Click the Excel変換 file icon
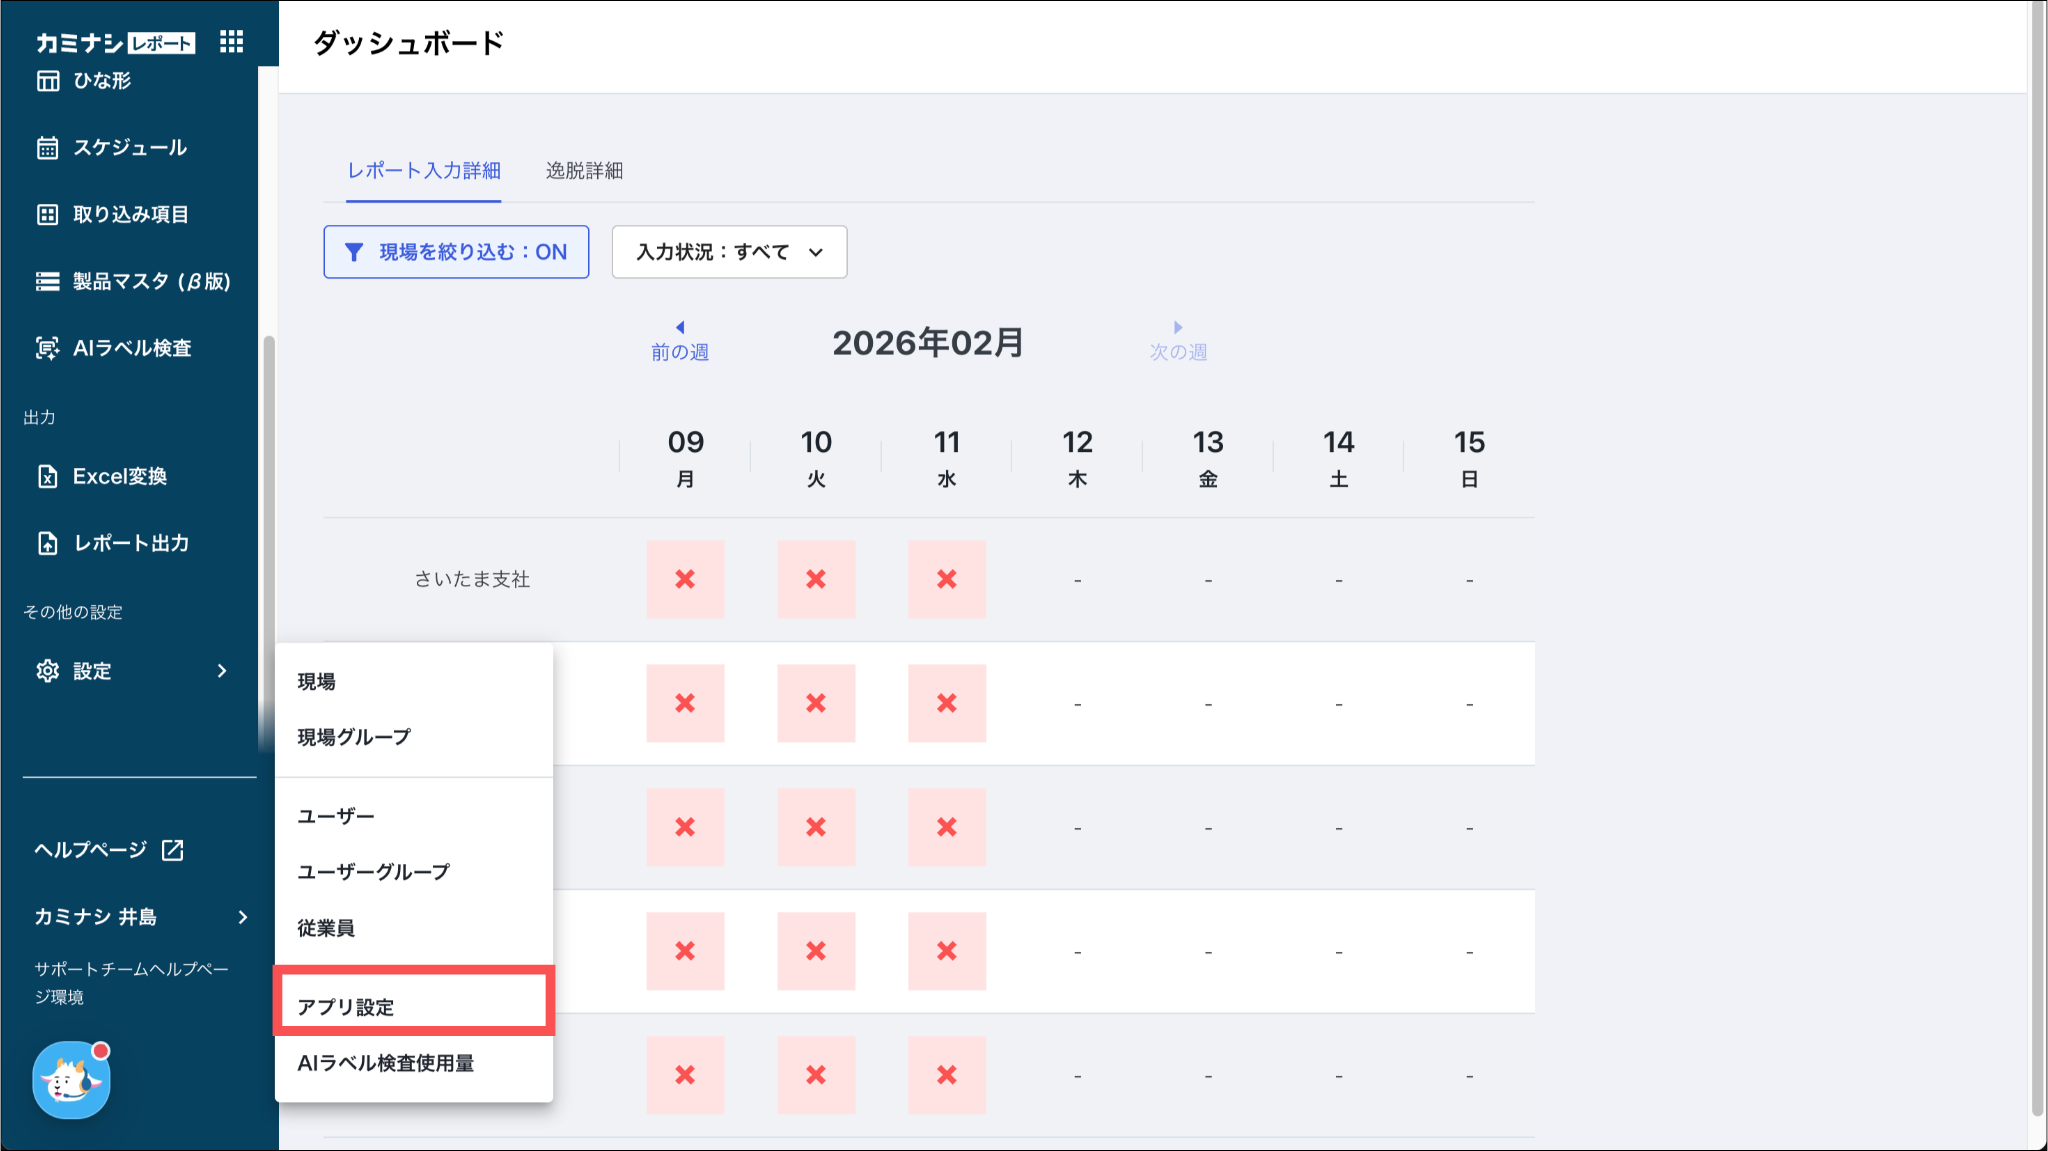The height and width of the screenshot is (1151, 2048). pos(47,476)
